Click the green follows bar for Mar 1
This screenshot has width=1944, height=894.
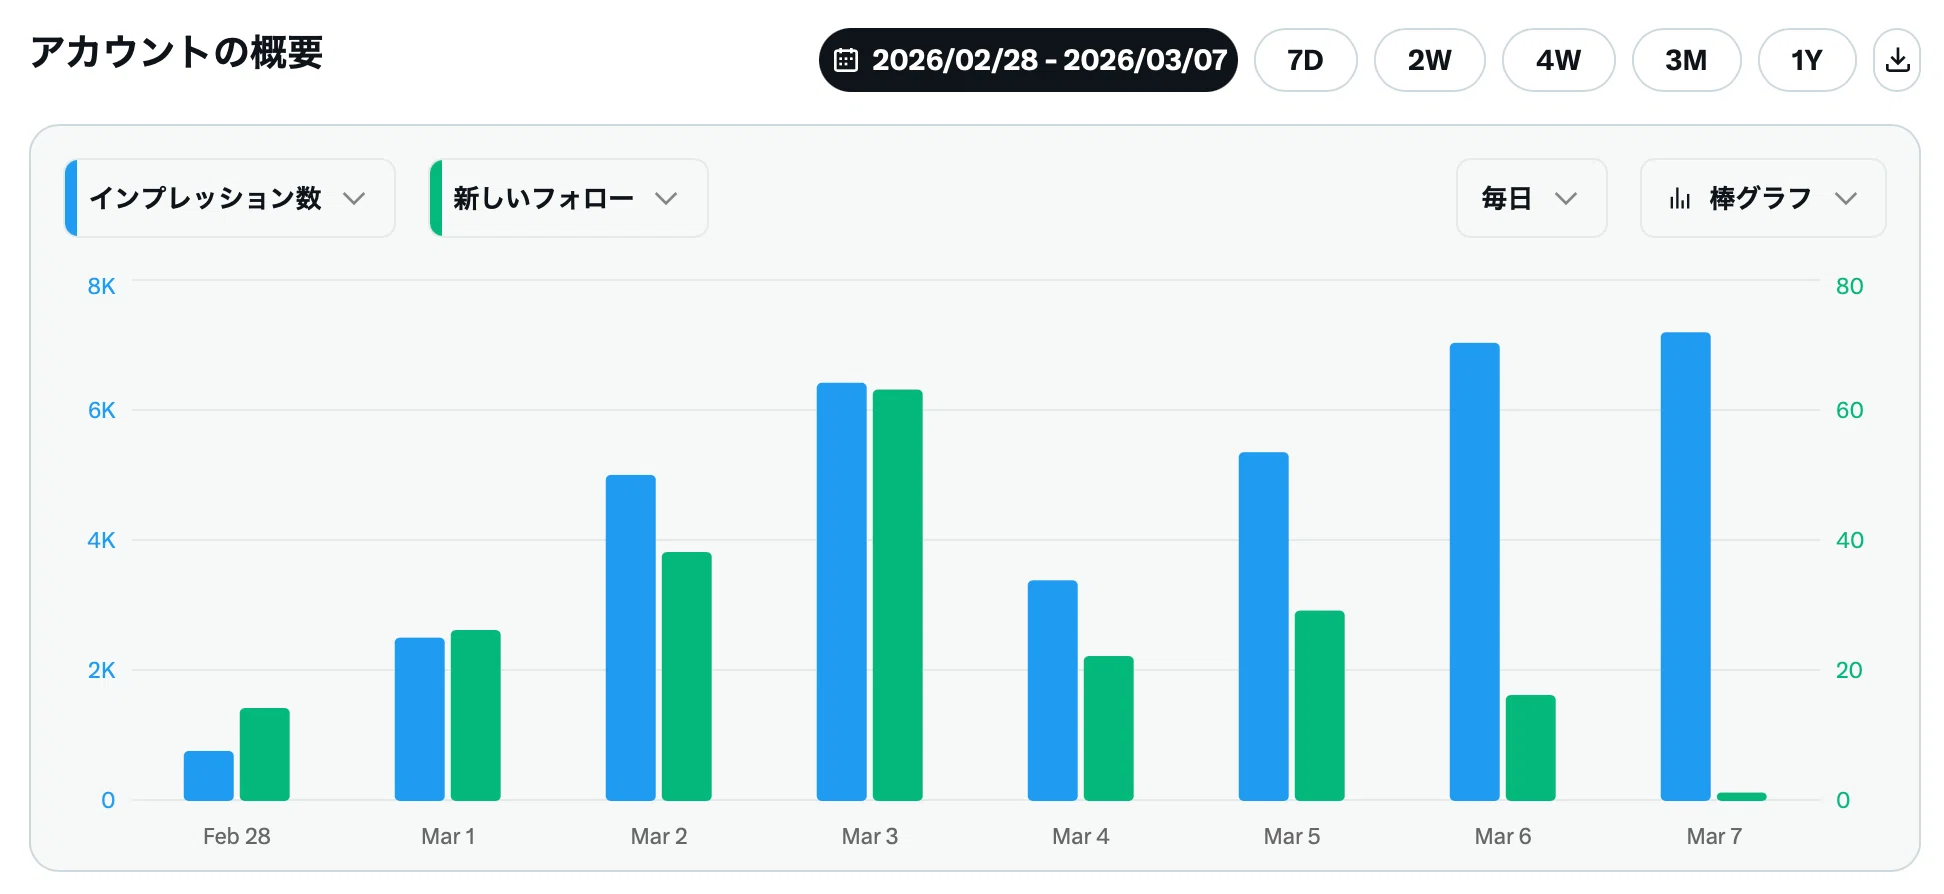[476, 716]
